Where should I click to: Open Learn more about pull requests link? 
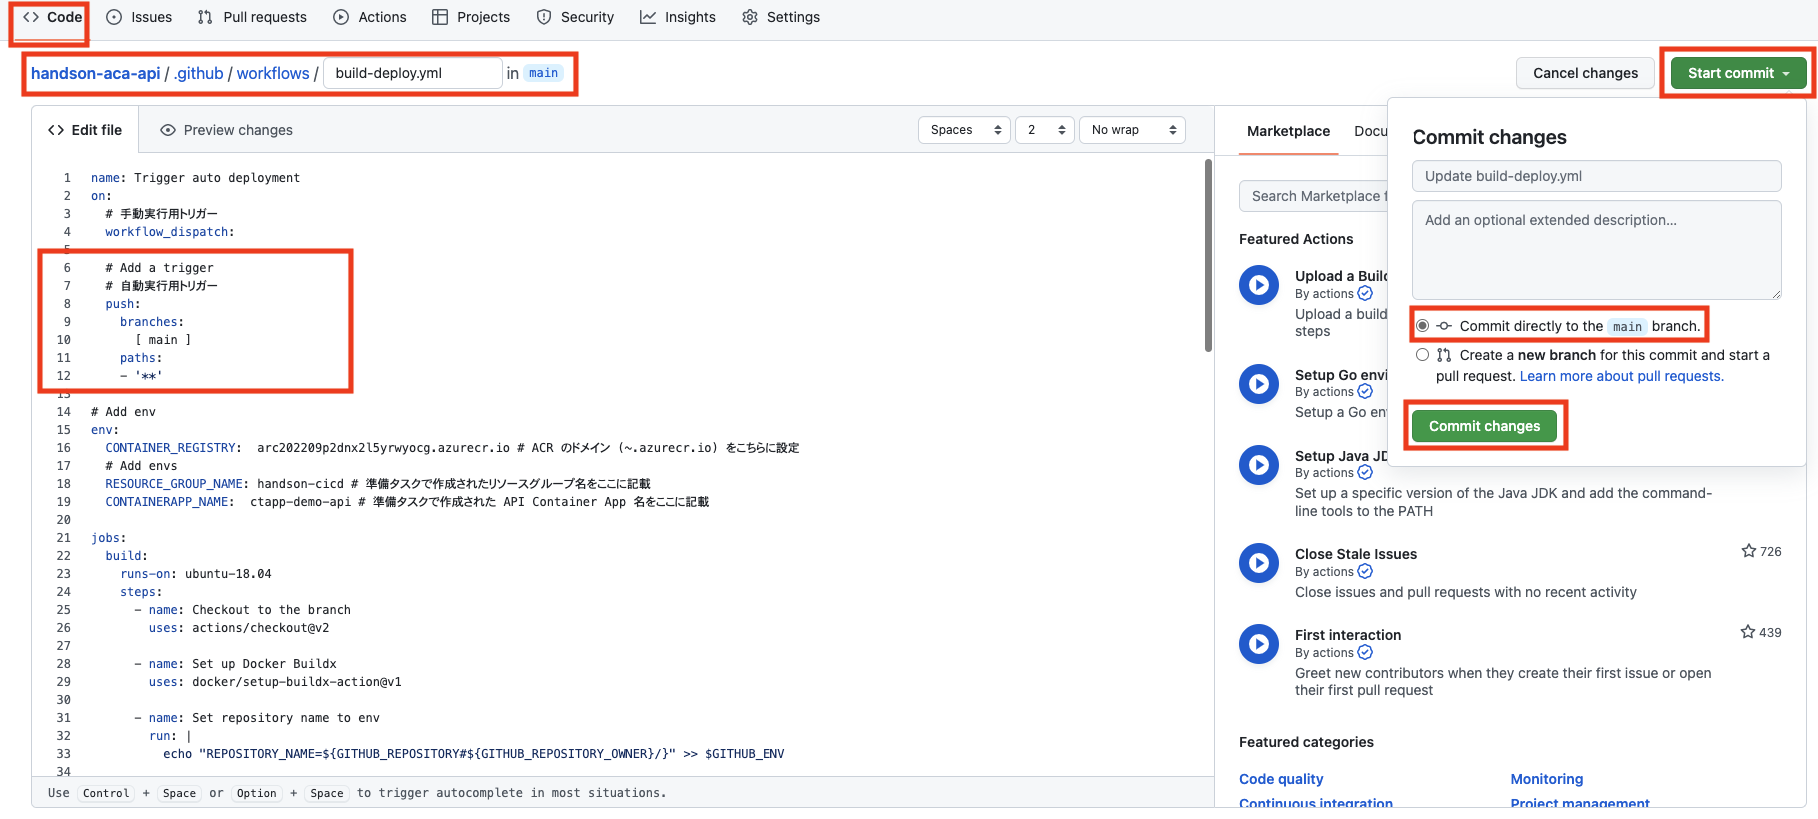[x=1621, y=376]
